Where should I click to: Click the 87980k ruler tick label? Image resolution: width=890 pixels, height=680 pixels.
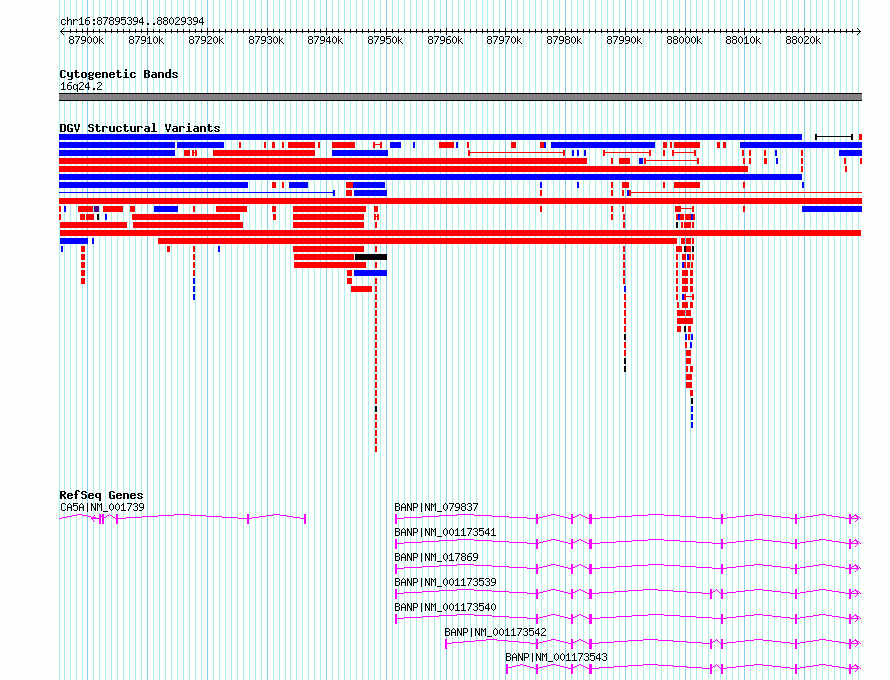[x=564, y=40]
